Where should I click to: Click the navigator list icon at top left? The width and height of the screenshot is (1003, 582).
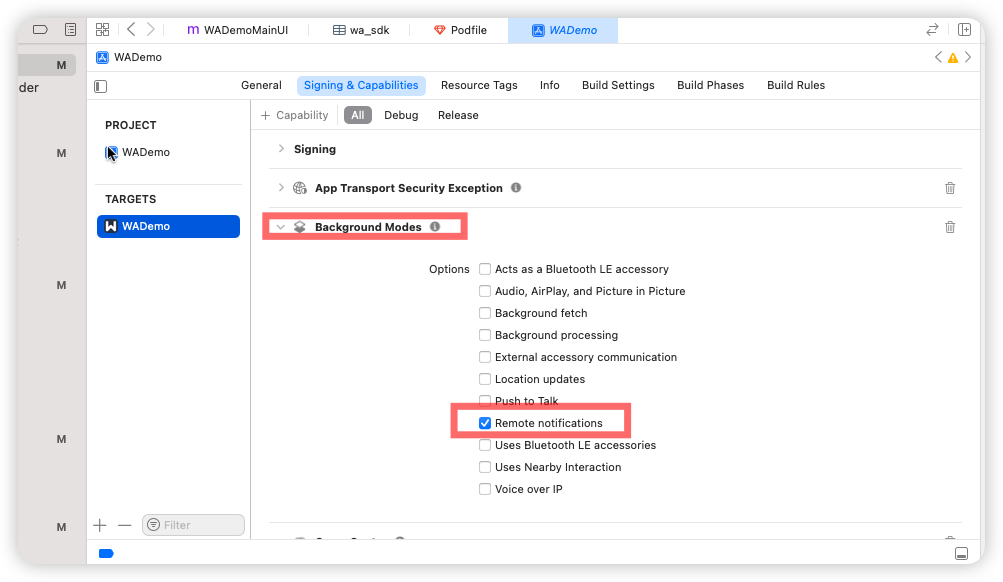pos(70,29)
